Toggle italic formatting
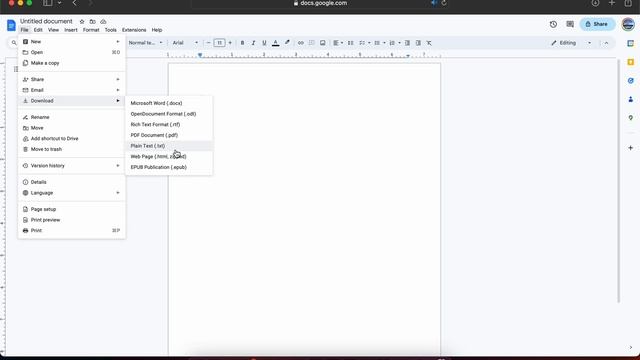The width and height of the screenshot is (640, 360). (x=253, y=43)
